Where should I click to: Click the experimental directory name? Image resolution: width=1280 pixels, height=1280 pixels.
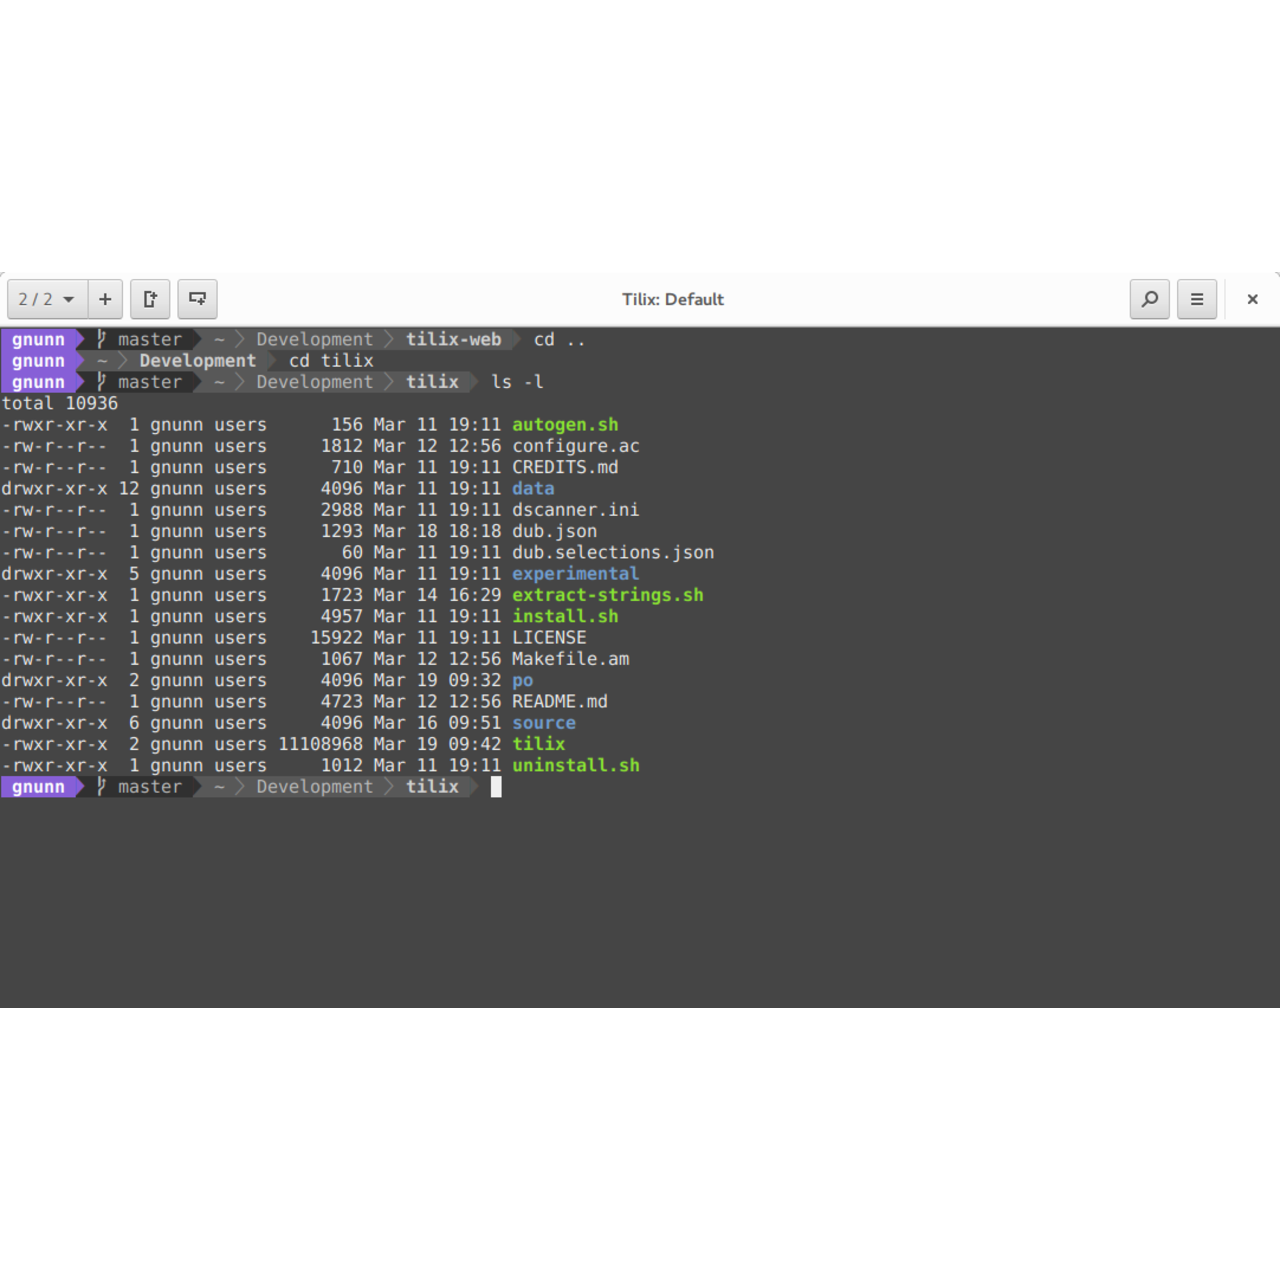pos(575,574)
